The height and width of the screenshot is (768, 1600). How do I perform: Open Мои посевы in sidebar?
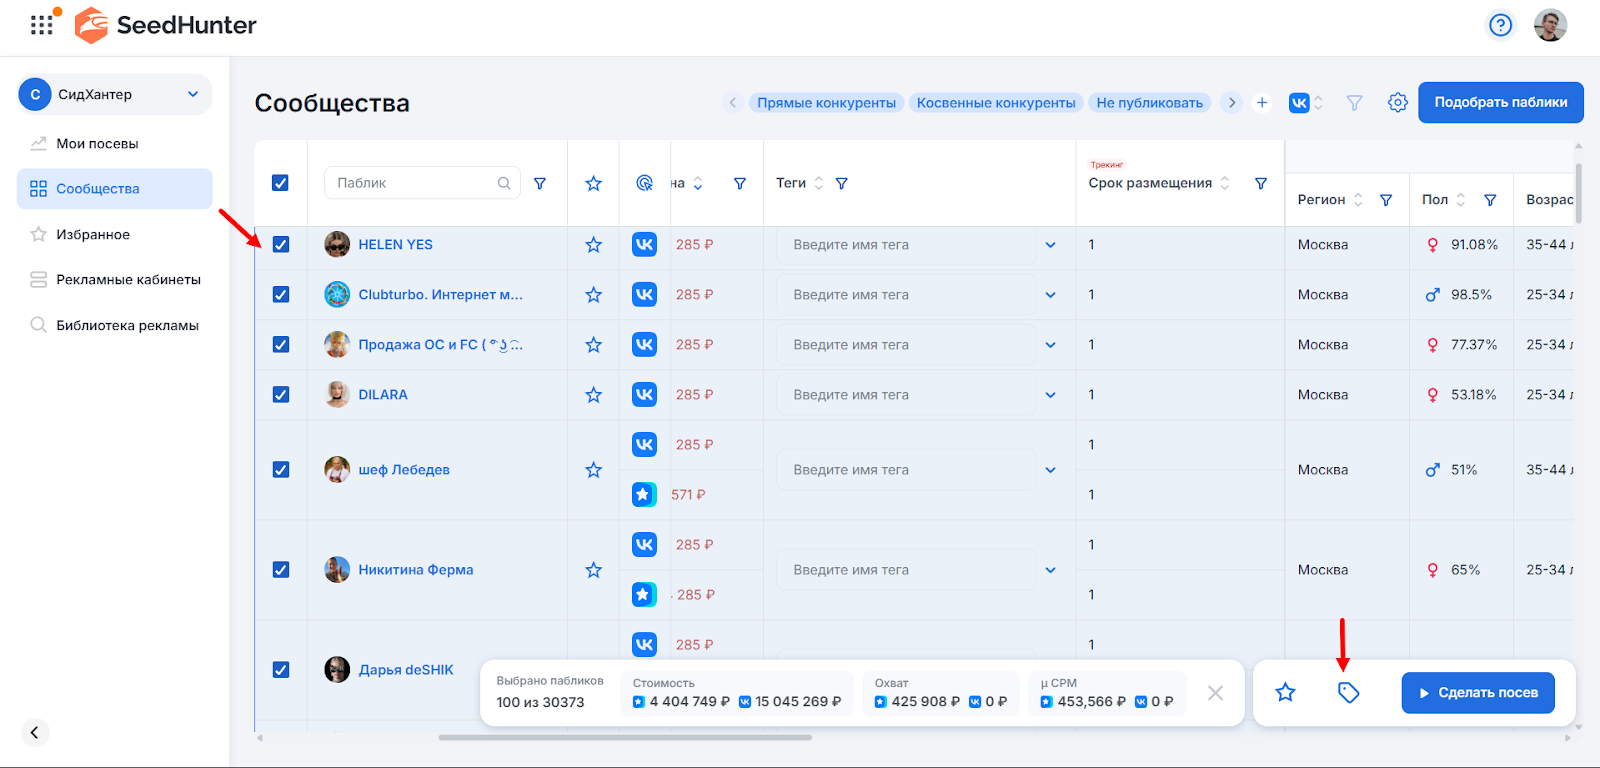97,143
